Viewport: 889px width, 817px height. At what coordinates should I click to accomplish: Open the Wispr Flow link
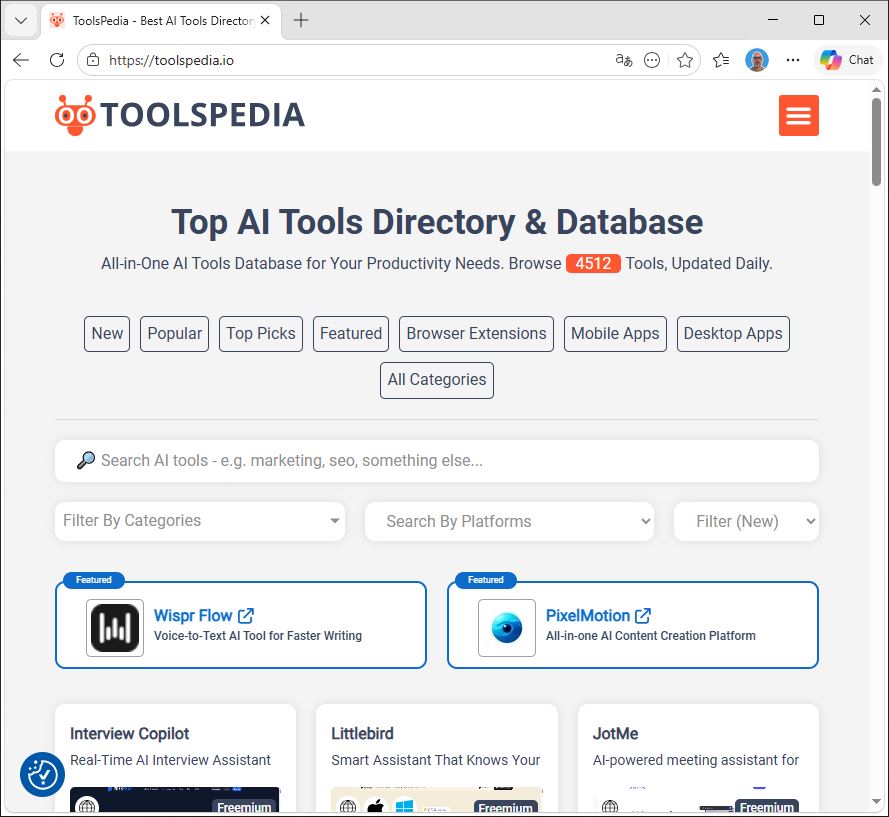point(193,615)
